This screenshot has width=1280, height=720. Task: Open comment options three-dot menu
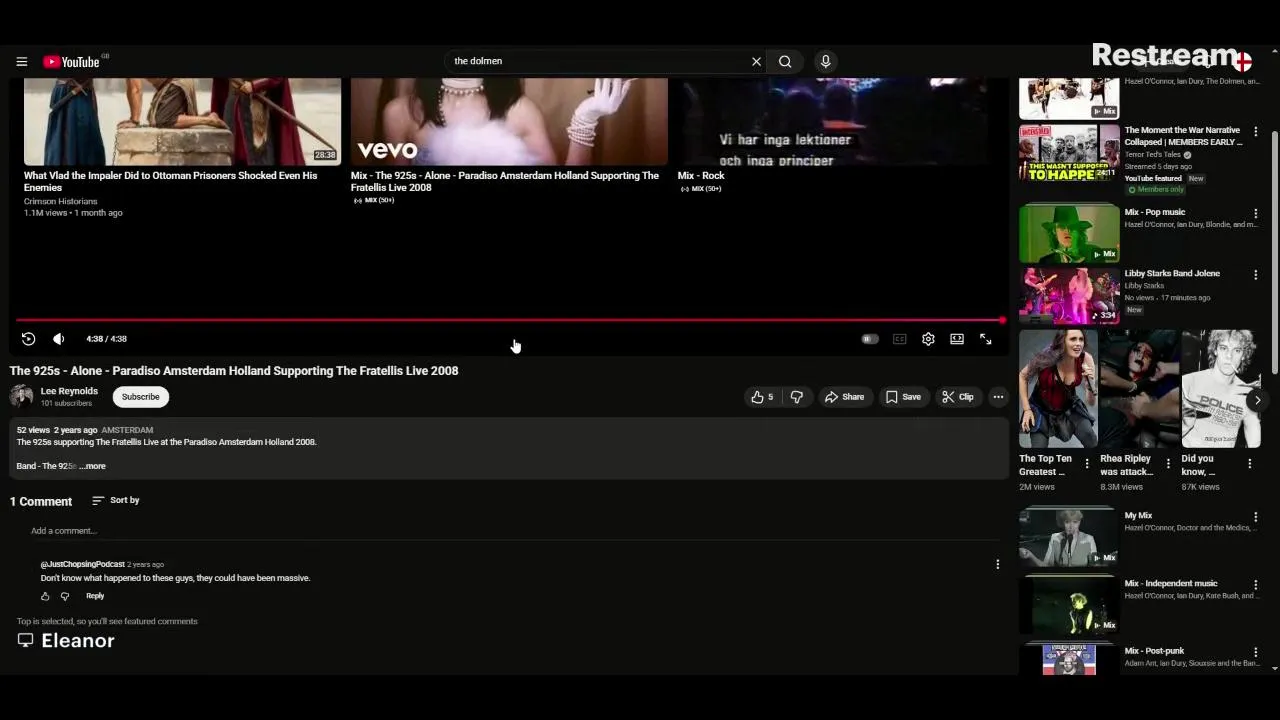click(997, 564)
